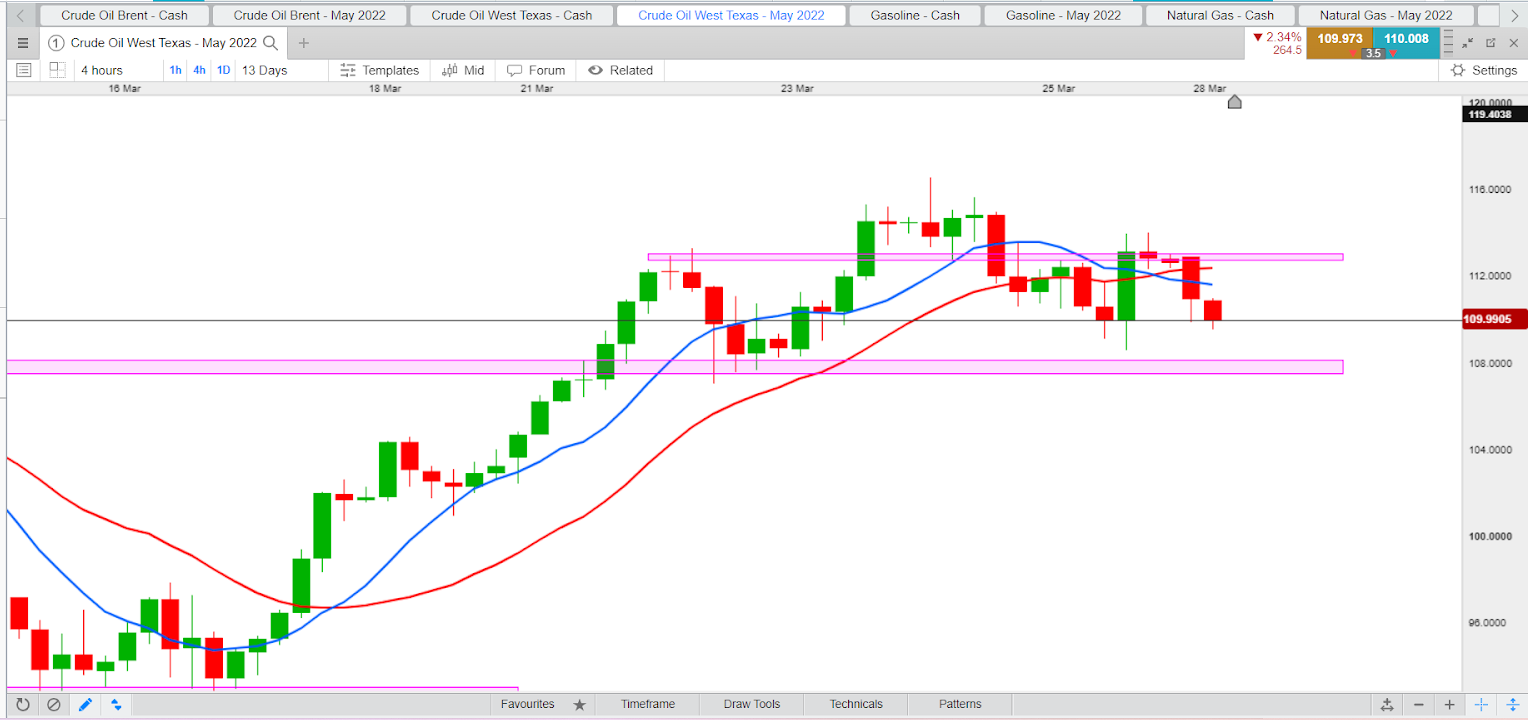Select the 1h timeframe shortcut
Viewport: 1528px width, 720px height.
pyautogui.click(x=176, y=70)
